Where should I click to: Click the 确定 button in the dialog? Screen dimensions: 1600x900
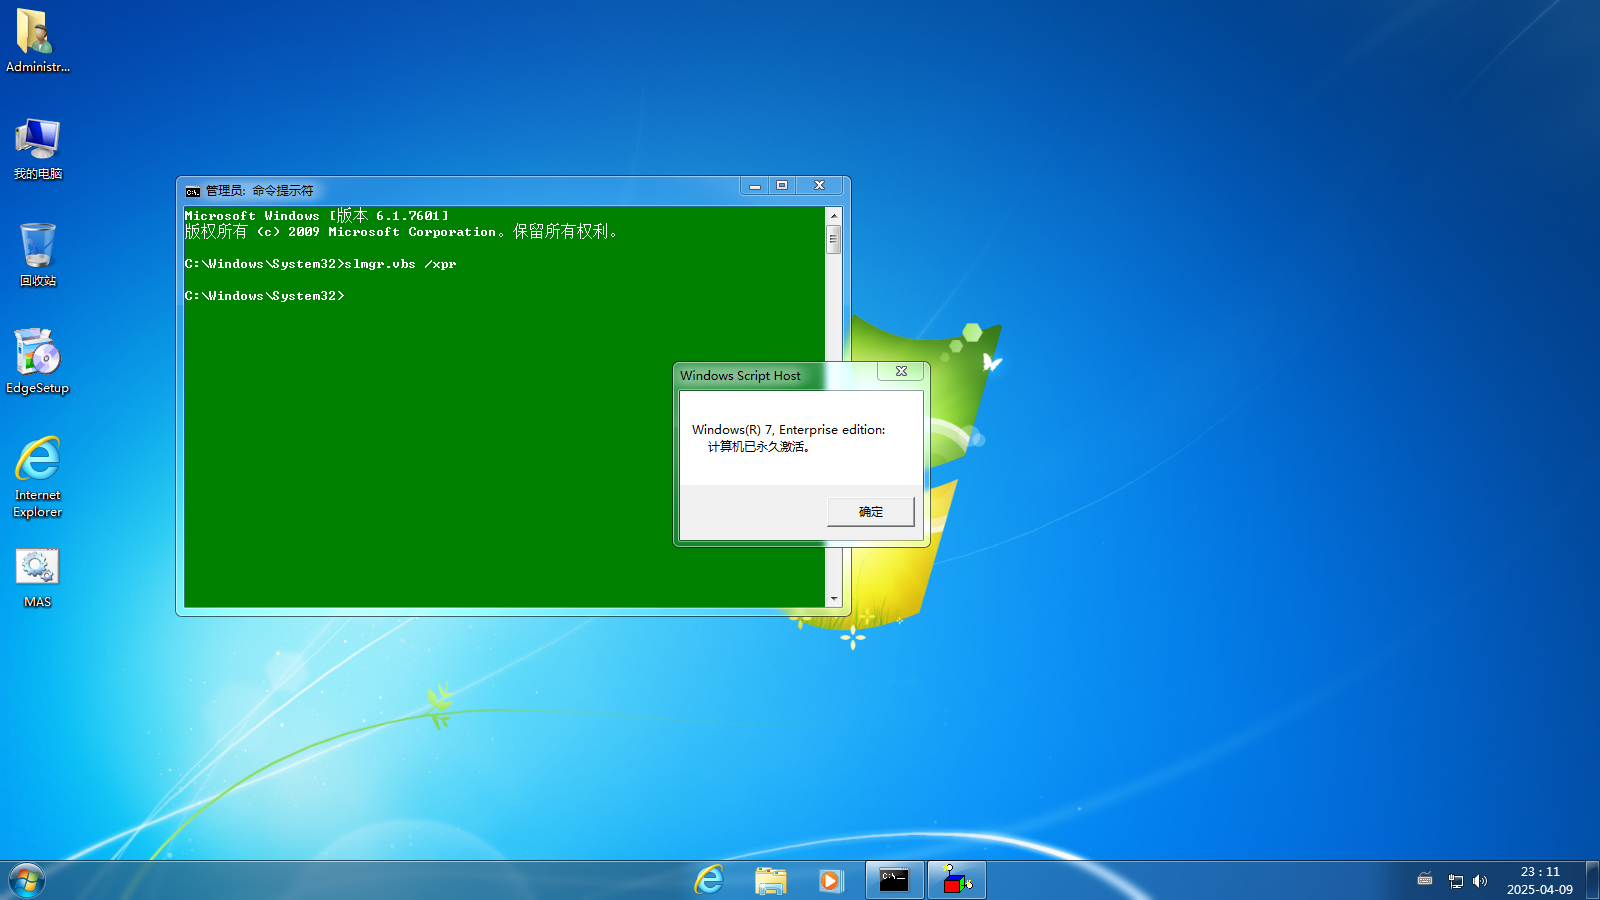870,511
